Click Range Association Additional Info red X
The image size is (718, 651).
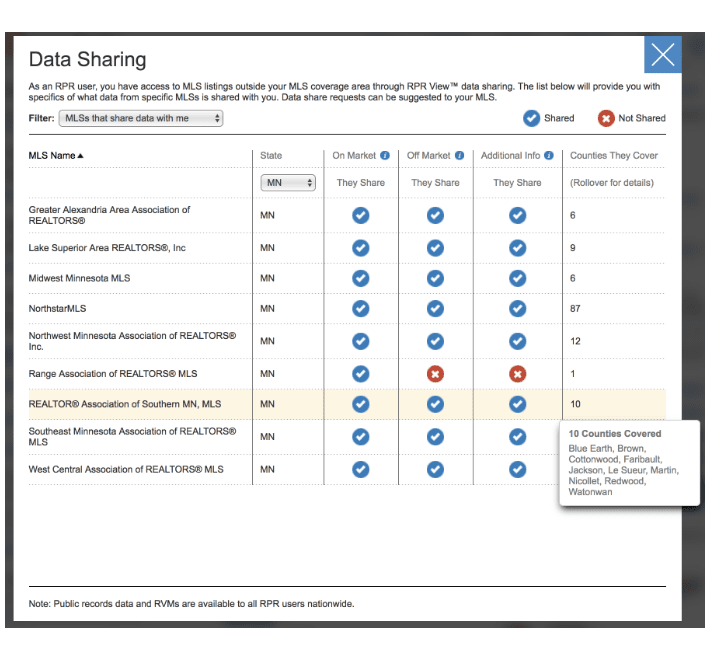pyautogui.click(x=517, y=374)
